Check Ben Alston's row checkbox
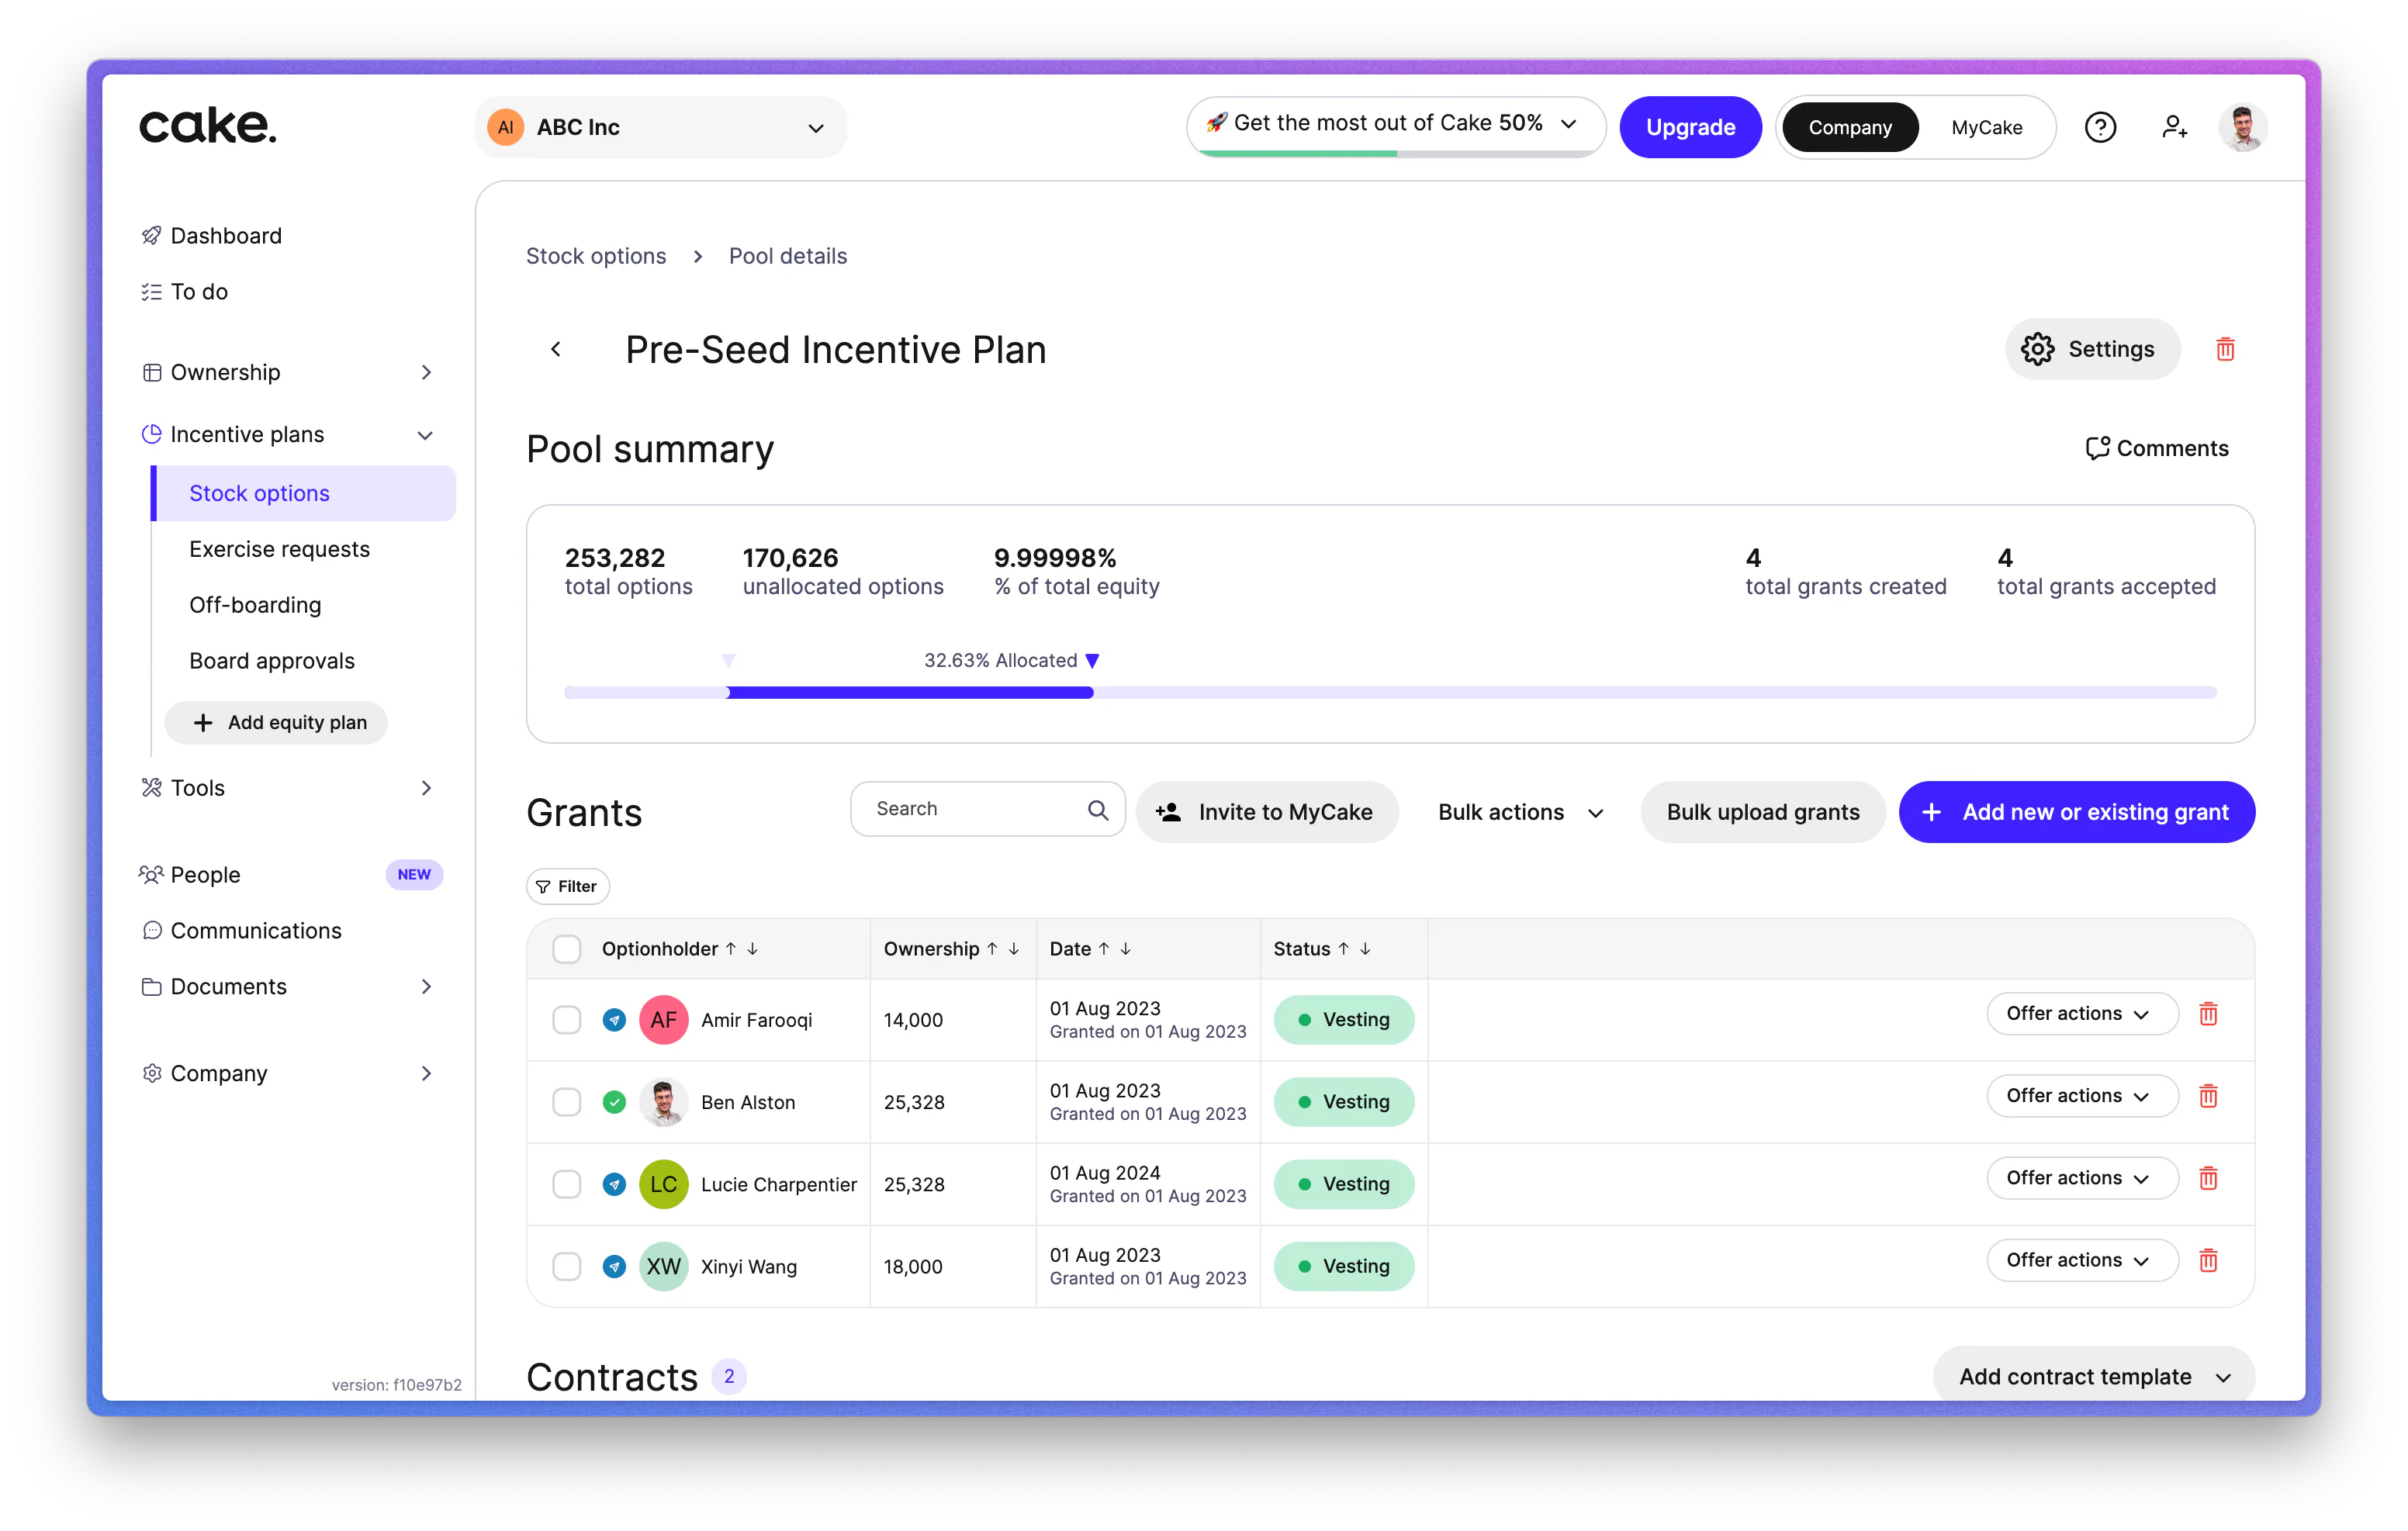 click(x=567, y=1101)
